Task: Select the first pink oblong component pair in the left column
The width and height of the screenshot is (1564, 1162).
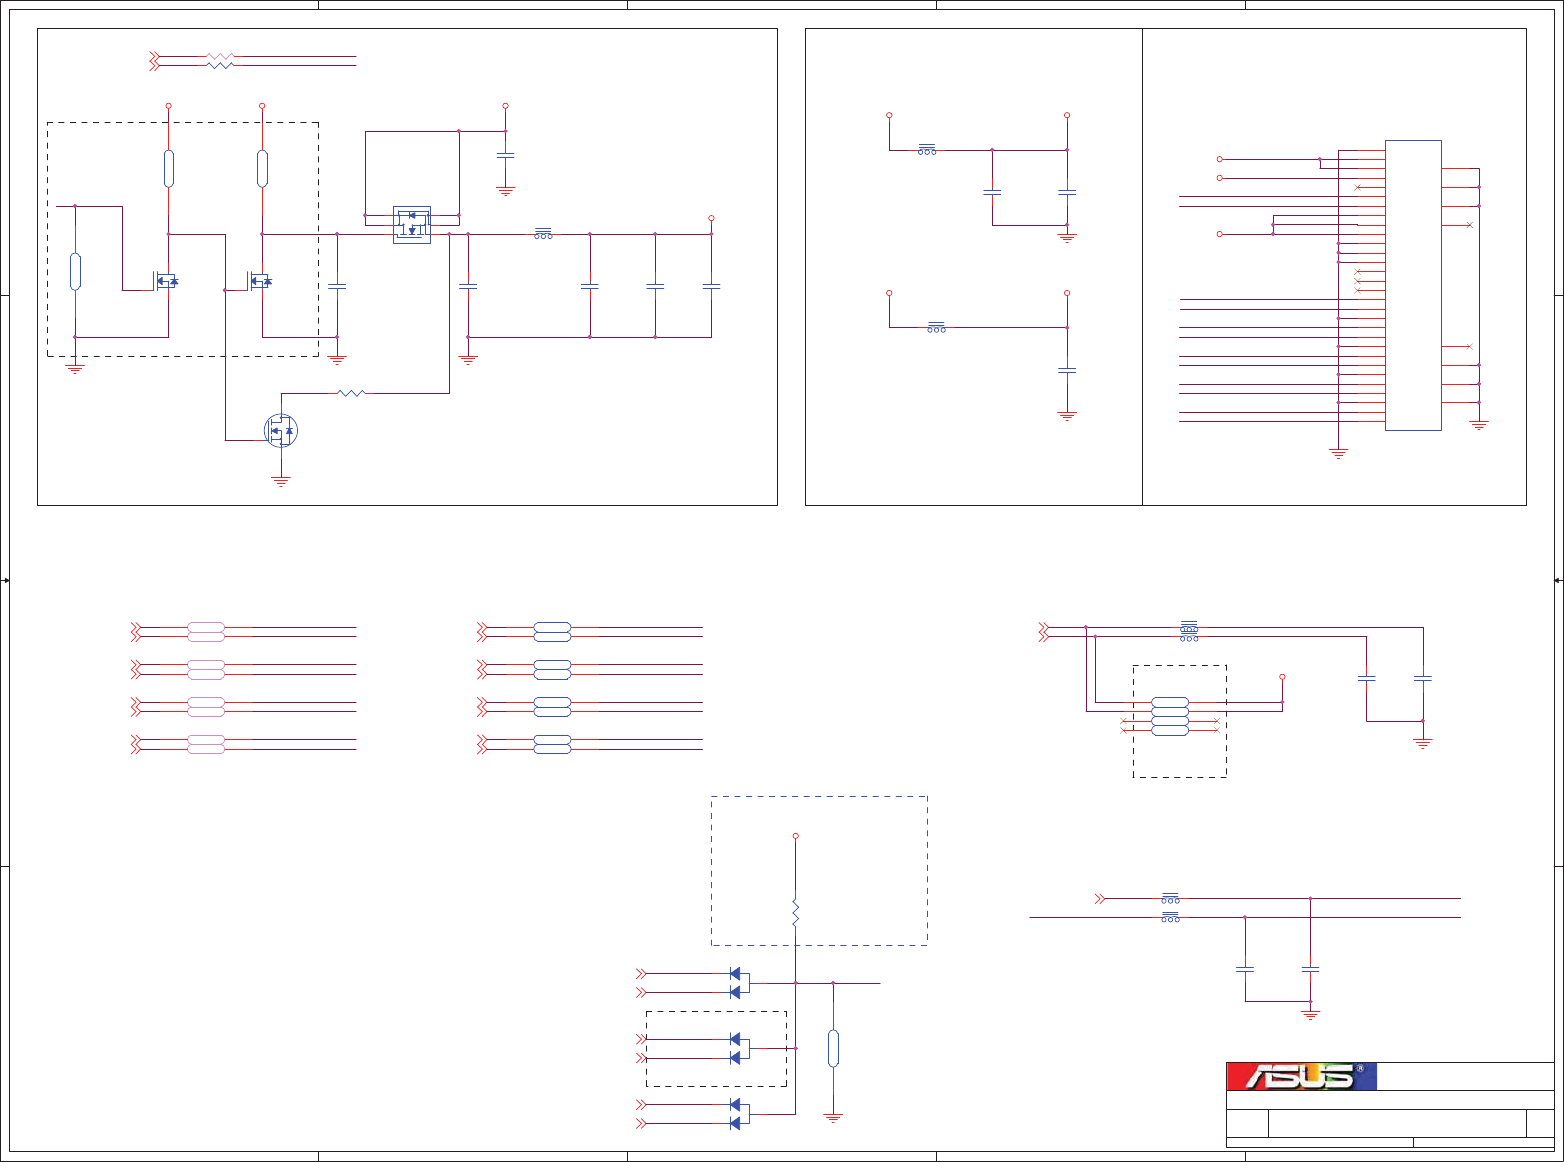Action: coord(206,631)
